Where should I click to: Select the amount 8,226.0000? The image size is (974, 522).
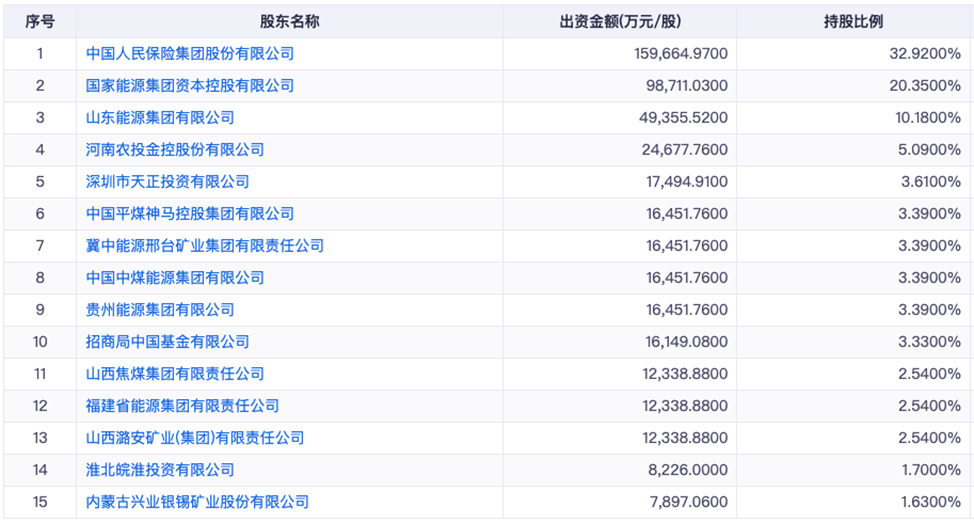pos(688,470)
